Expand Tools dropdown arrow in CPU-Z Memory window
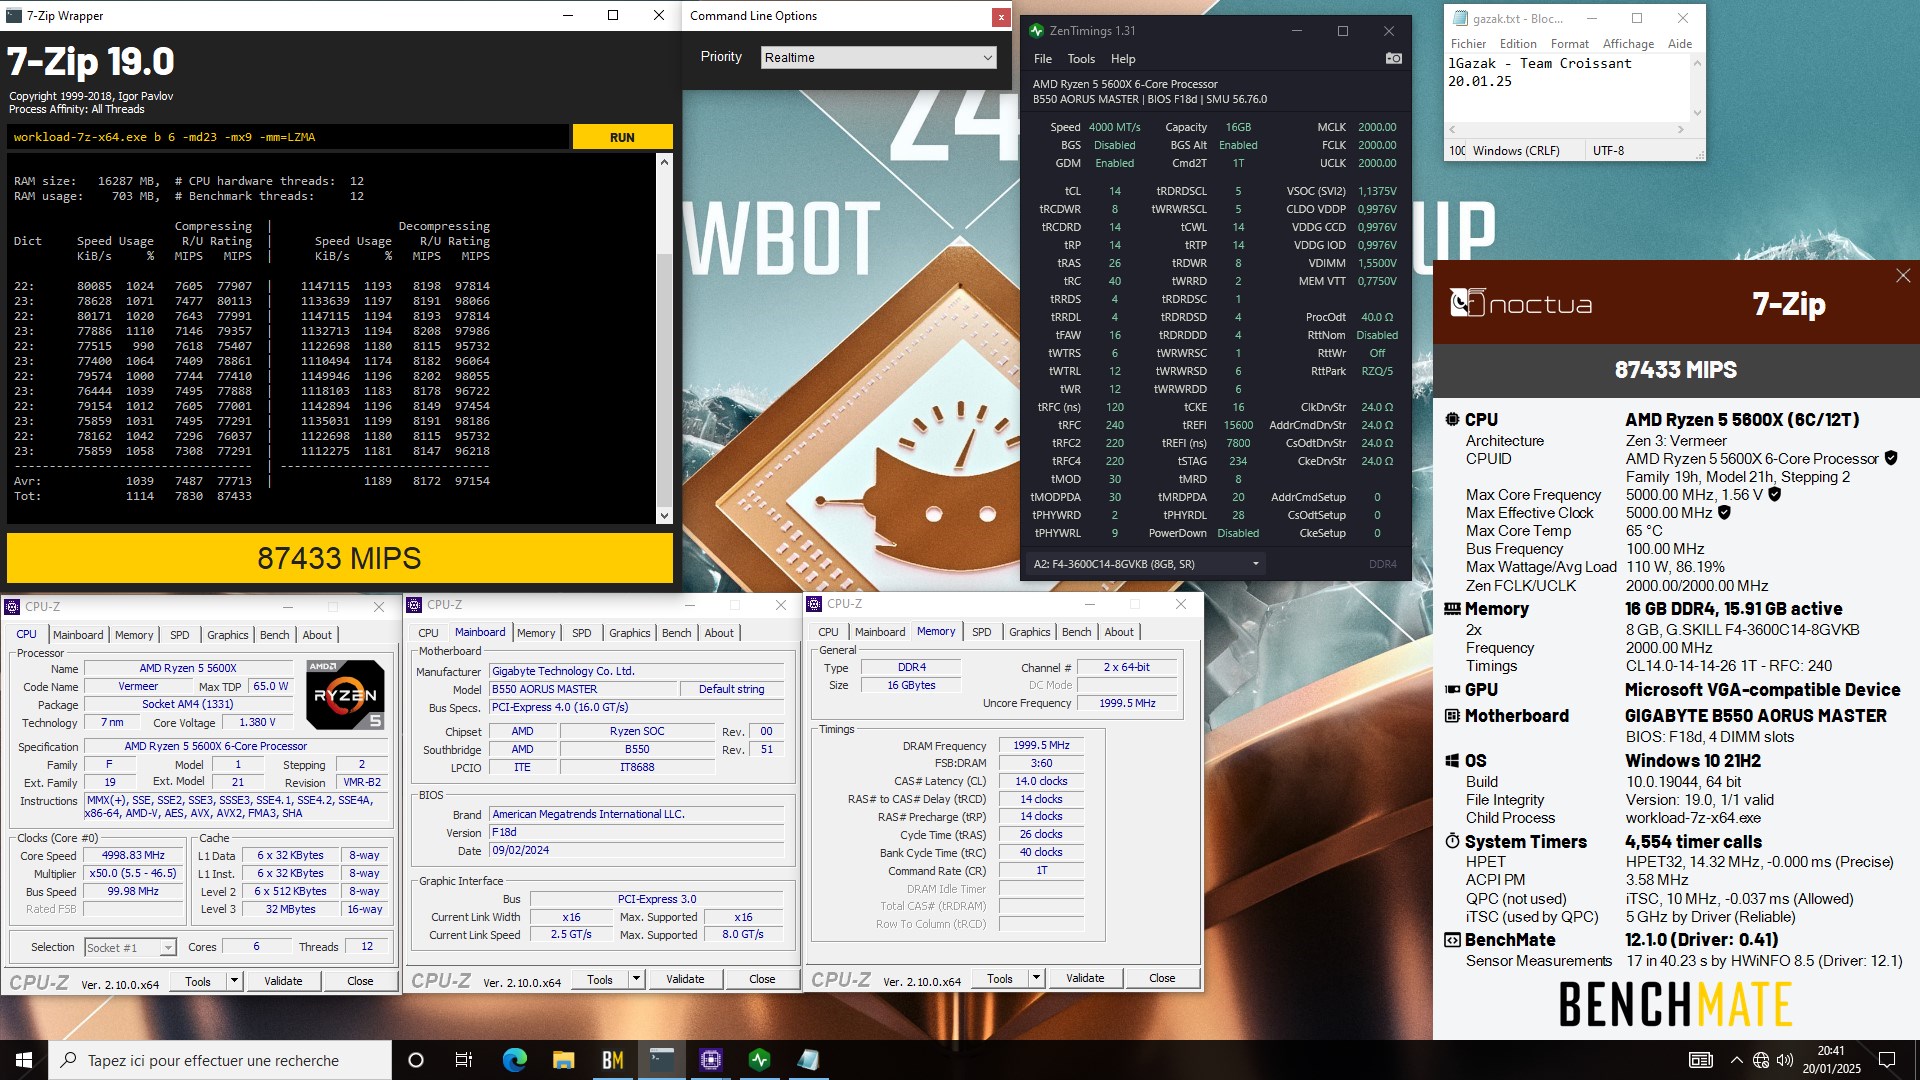Screen dimensions: 1920x1080 1037,978
